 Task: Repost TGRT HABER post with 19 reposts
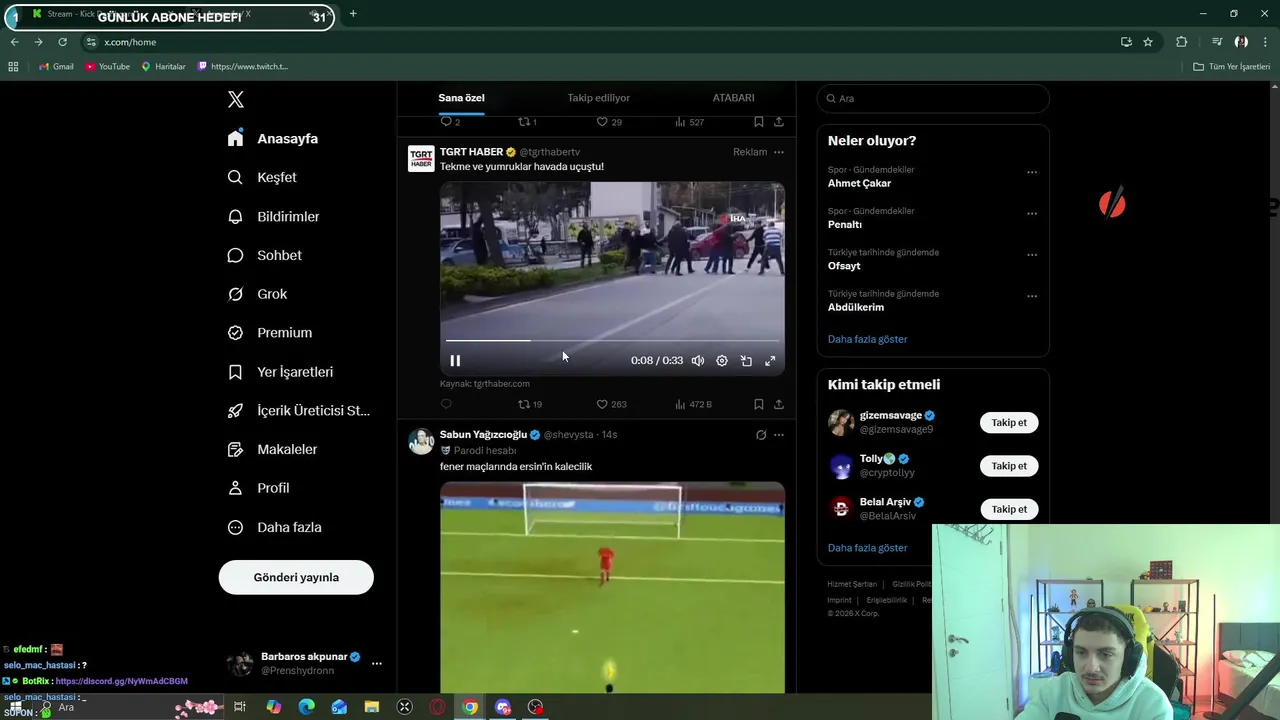point(529,404)
